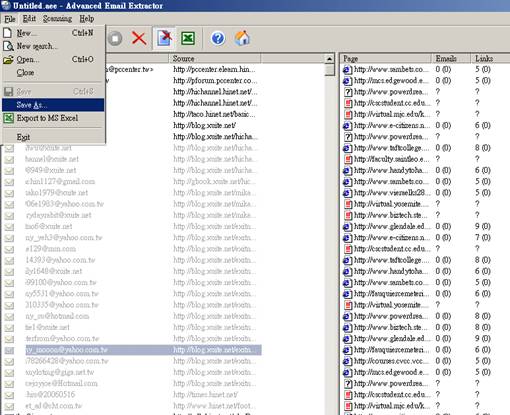Click source http://pforum.pccenter.co...
This screenshot has height=415, width=510.
coord(215,80)
